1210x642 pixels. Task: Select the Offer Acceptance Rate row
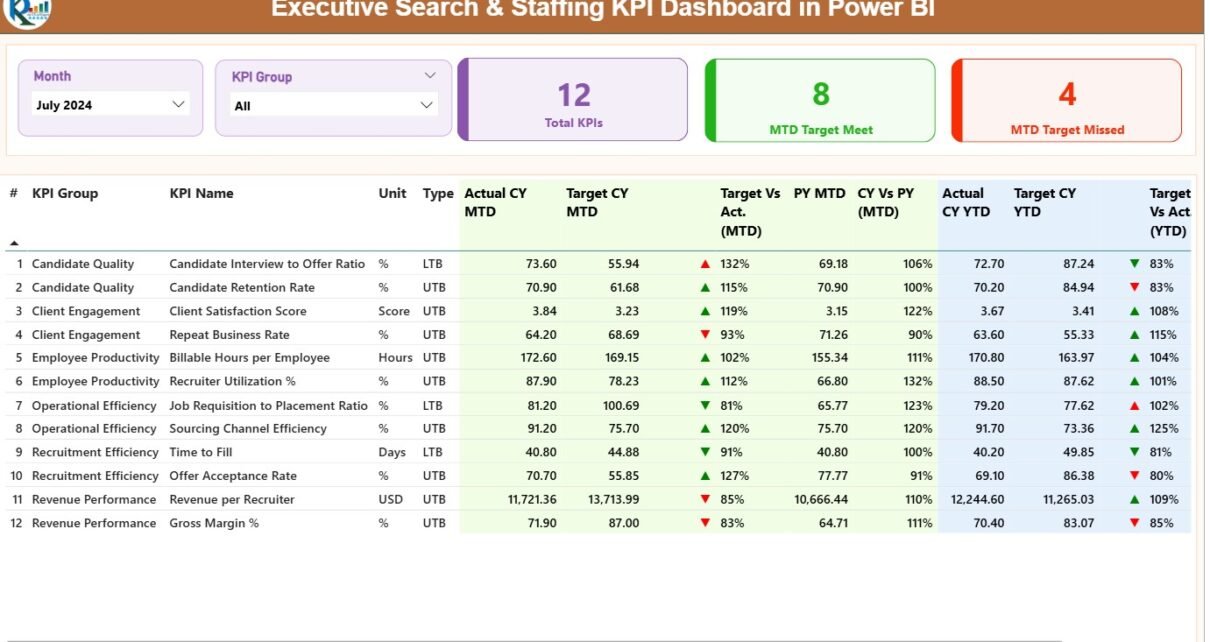pos(233,476)
